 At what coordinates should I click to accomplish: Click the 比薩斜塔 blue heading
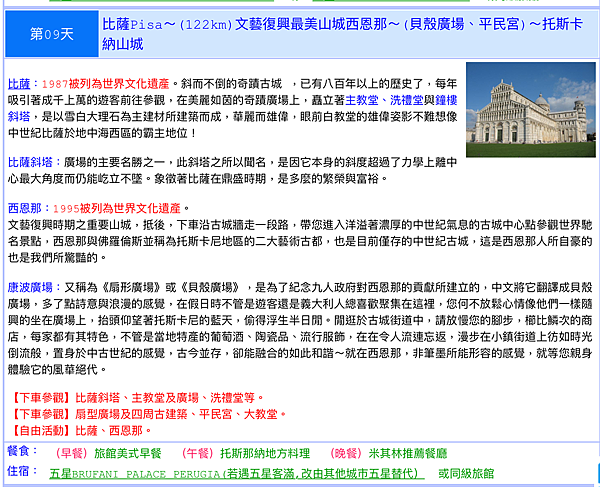click(30, 163)
